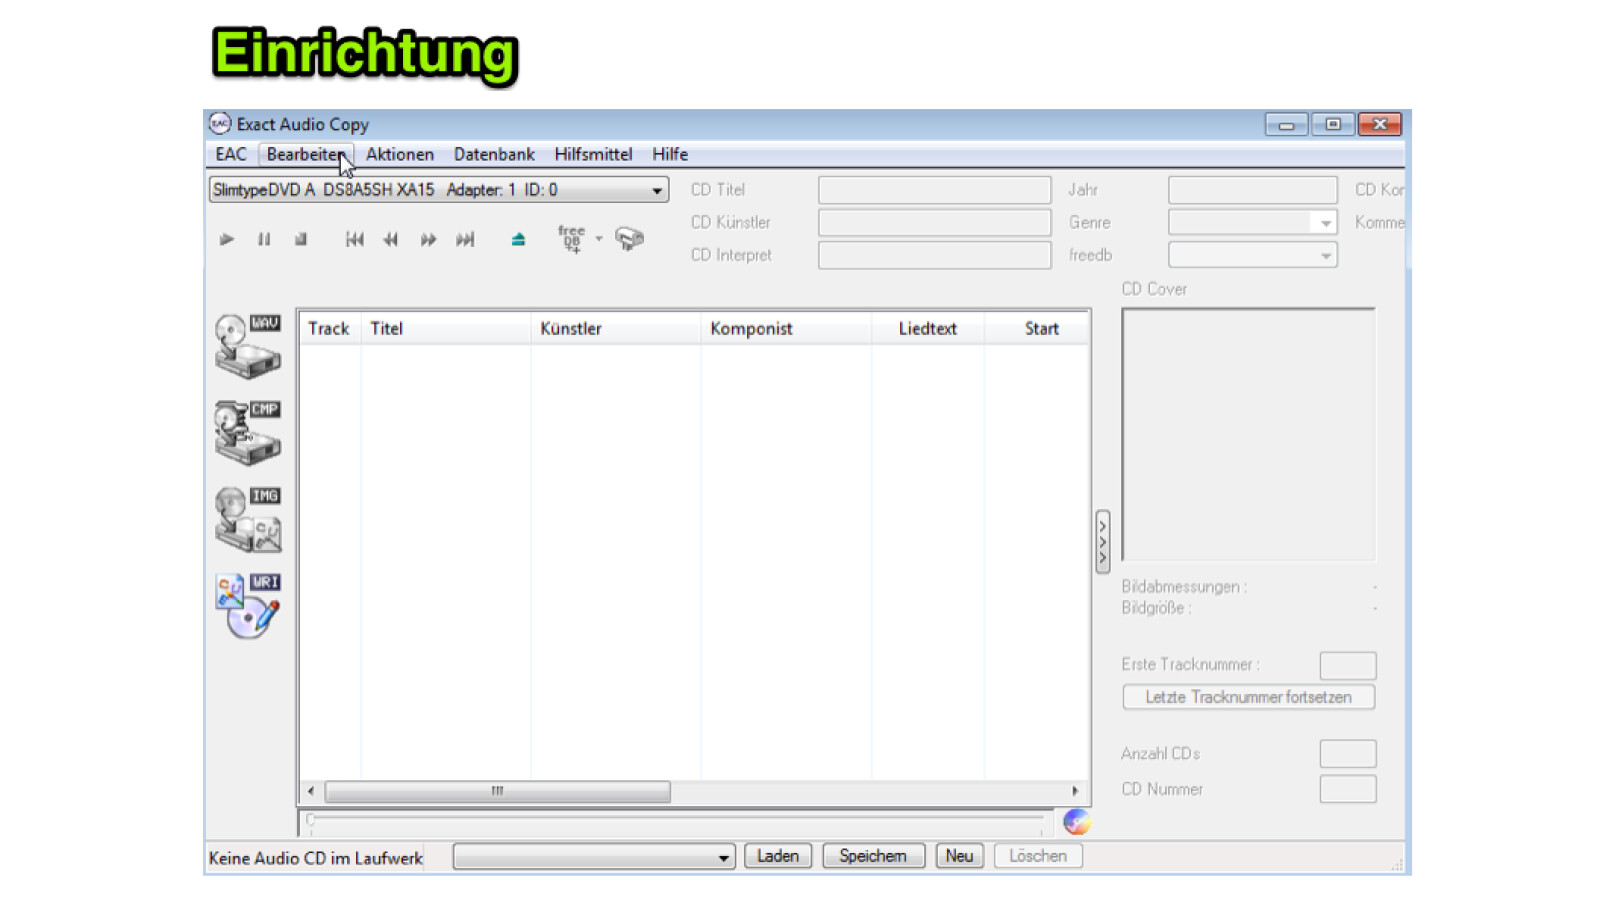This screenshot has width=1600, height=900.
Task: Click into the Jahr field
Action: click(x=1252, y=190)
